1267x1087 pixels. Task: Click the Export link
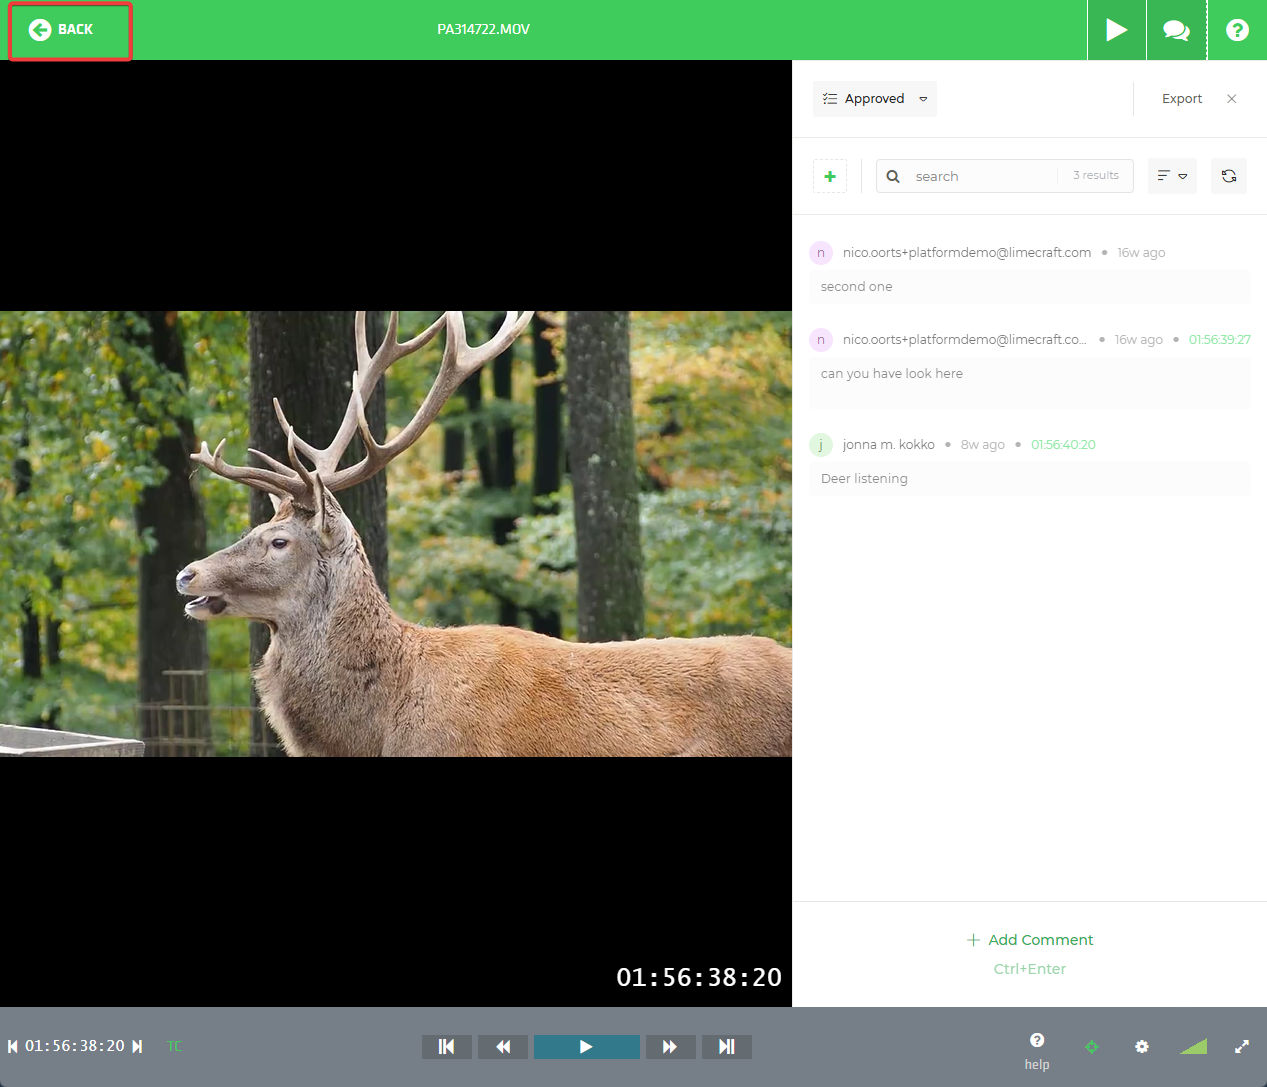pyautogui.click(x=1182, y=99)
